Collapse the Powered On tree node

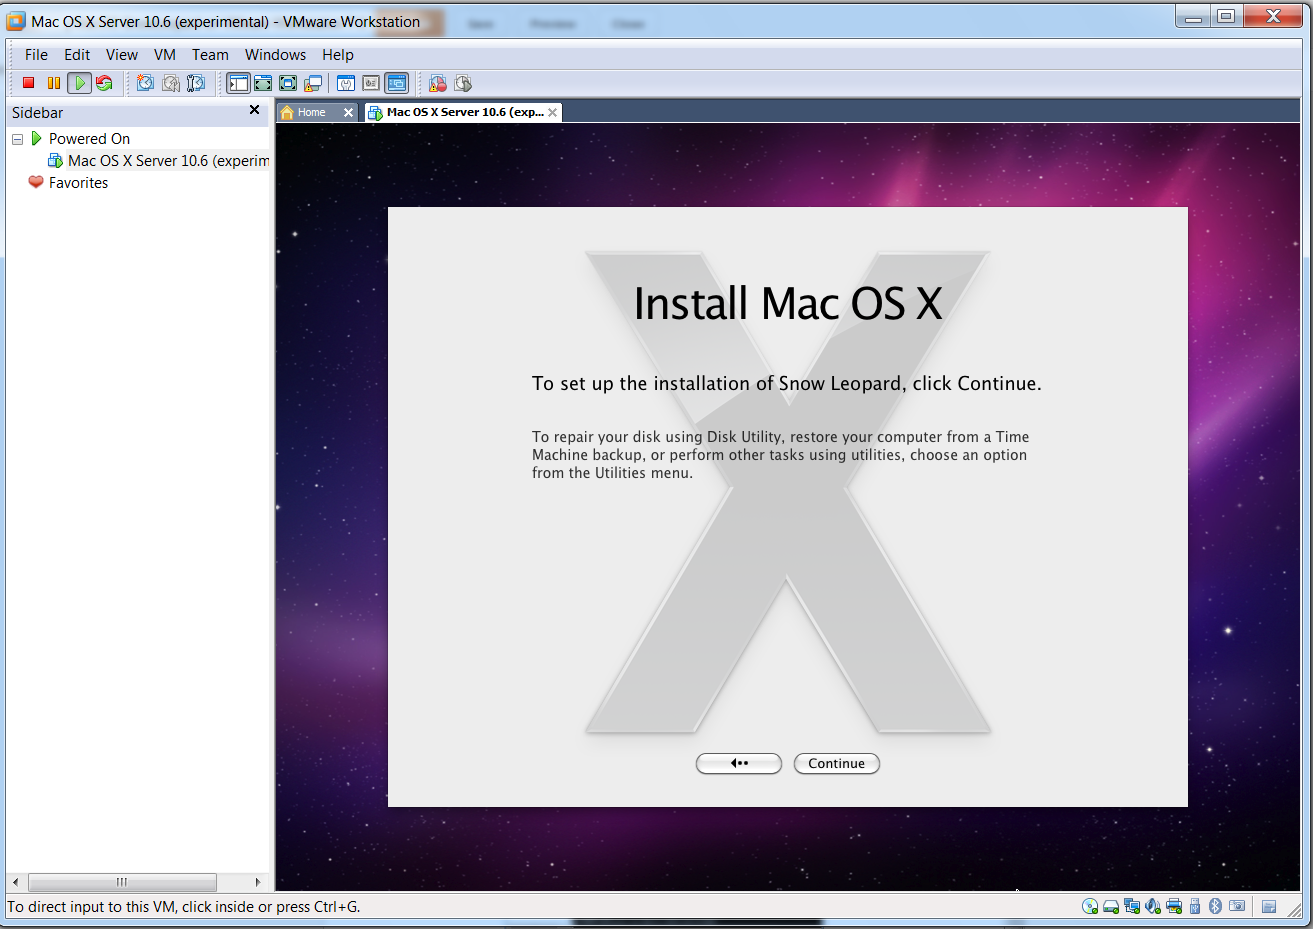[x=17, y=139]
